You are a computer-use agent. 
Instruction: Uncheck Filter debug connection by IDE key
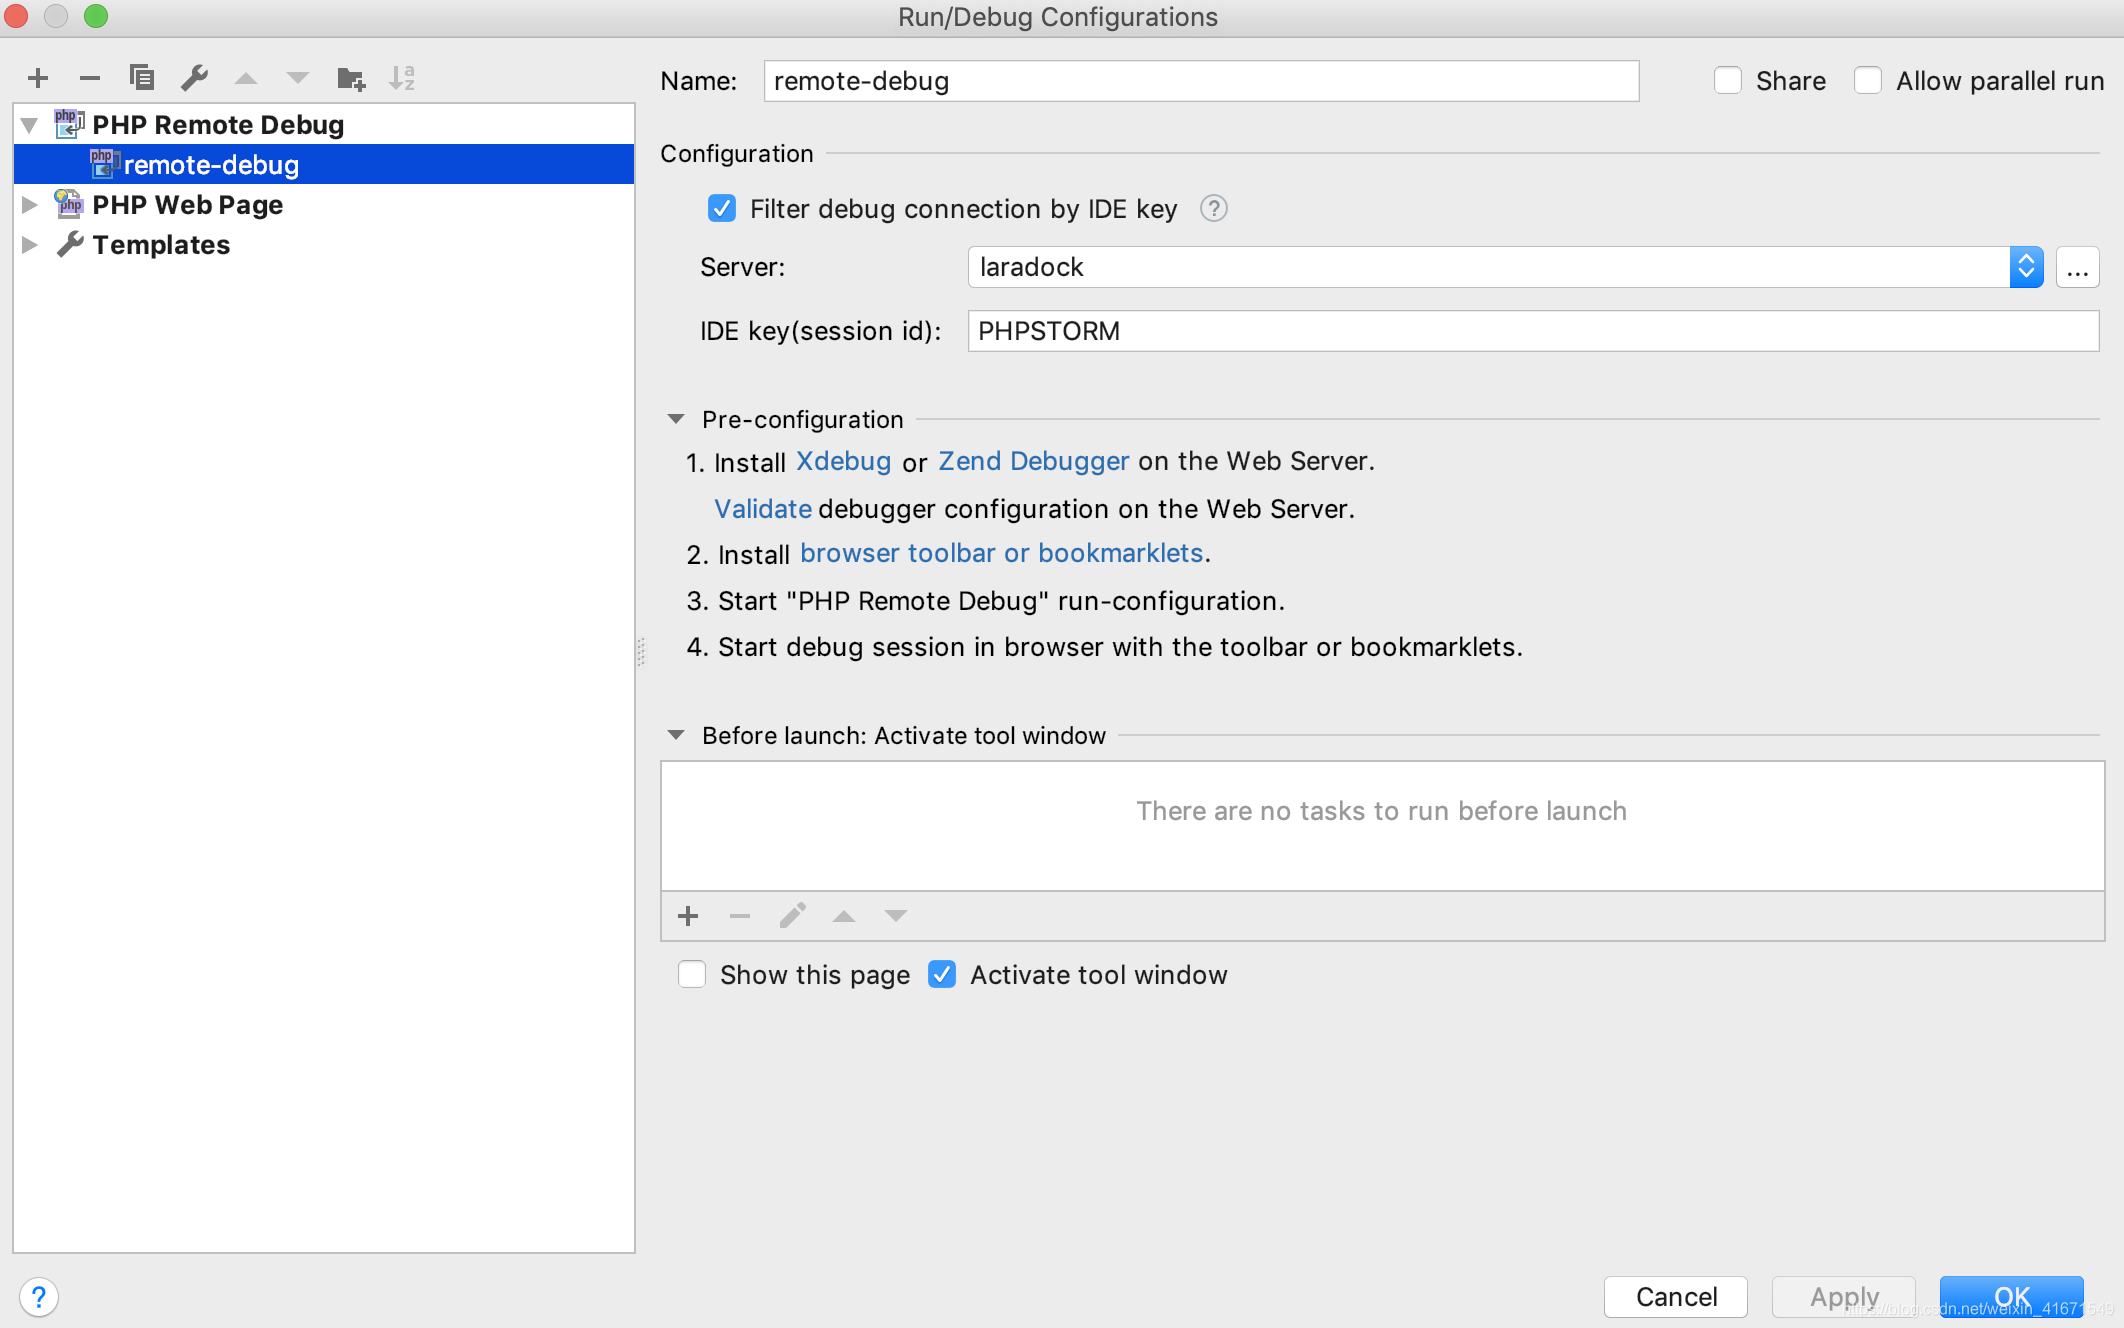click(x=722, y=209)
